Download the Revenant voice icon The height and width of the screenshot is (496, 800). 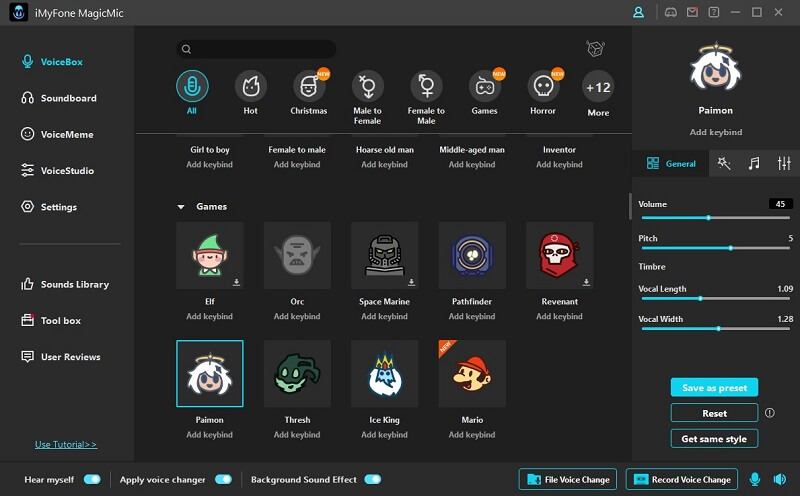coord(586,282)
